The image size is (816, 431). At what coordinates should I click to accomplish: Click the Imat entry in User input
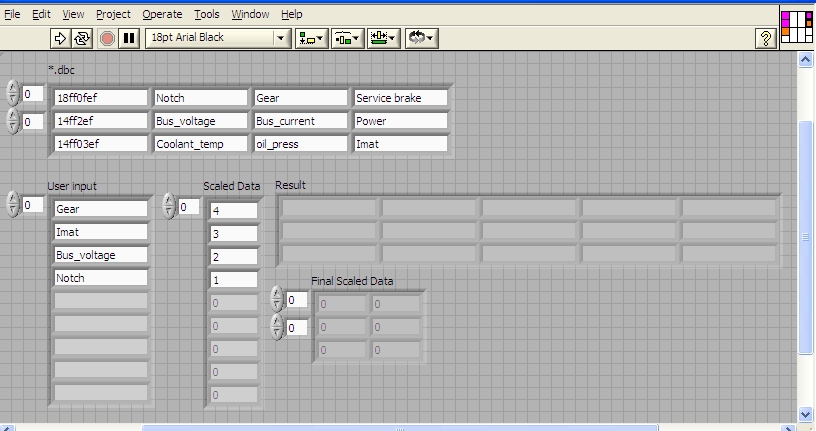click(100, 232)
